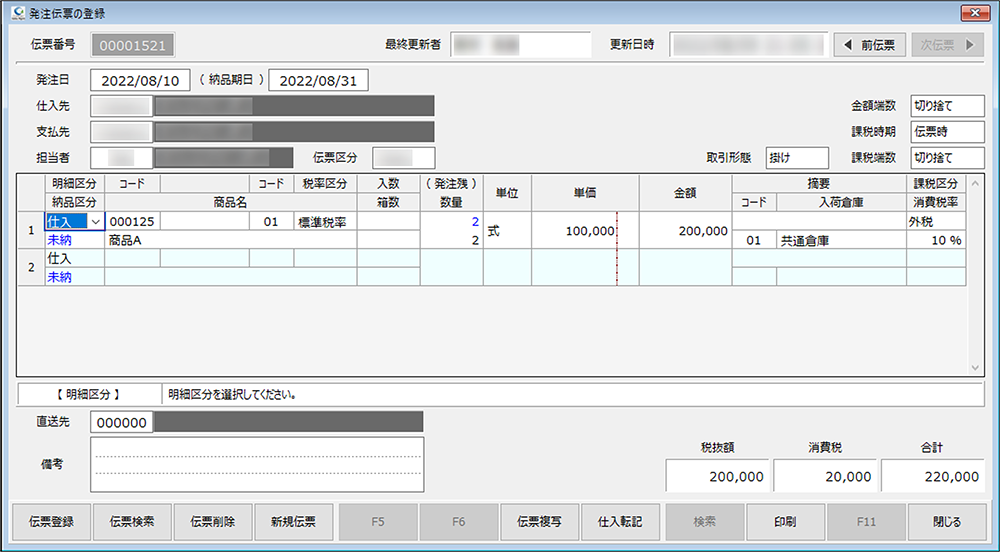
Task: Click the 伝票複写 copy button
Action: 539,521
